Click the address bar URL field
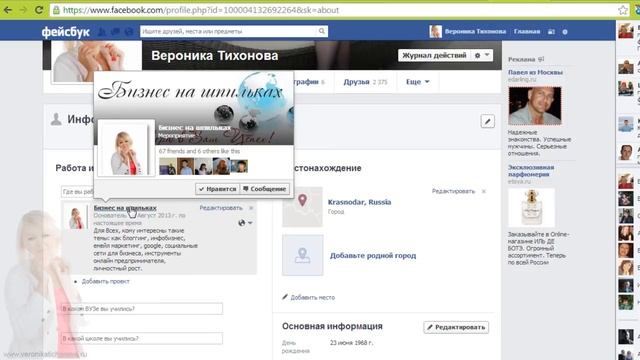Viewport: 640px width, 360px height. pyautogui.click(x=334, y=10)
